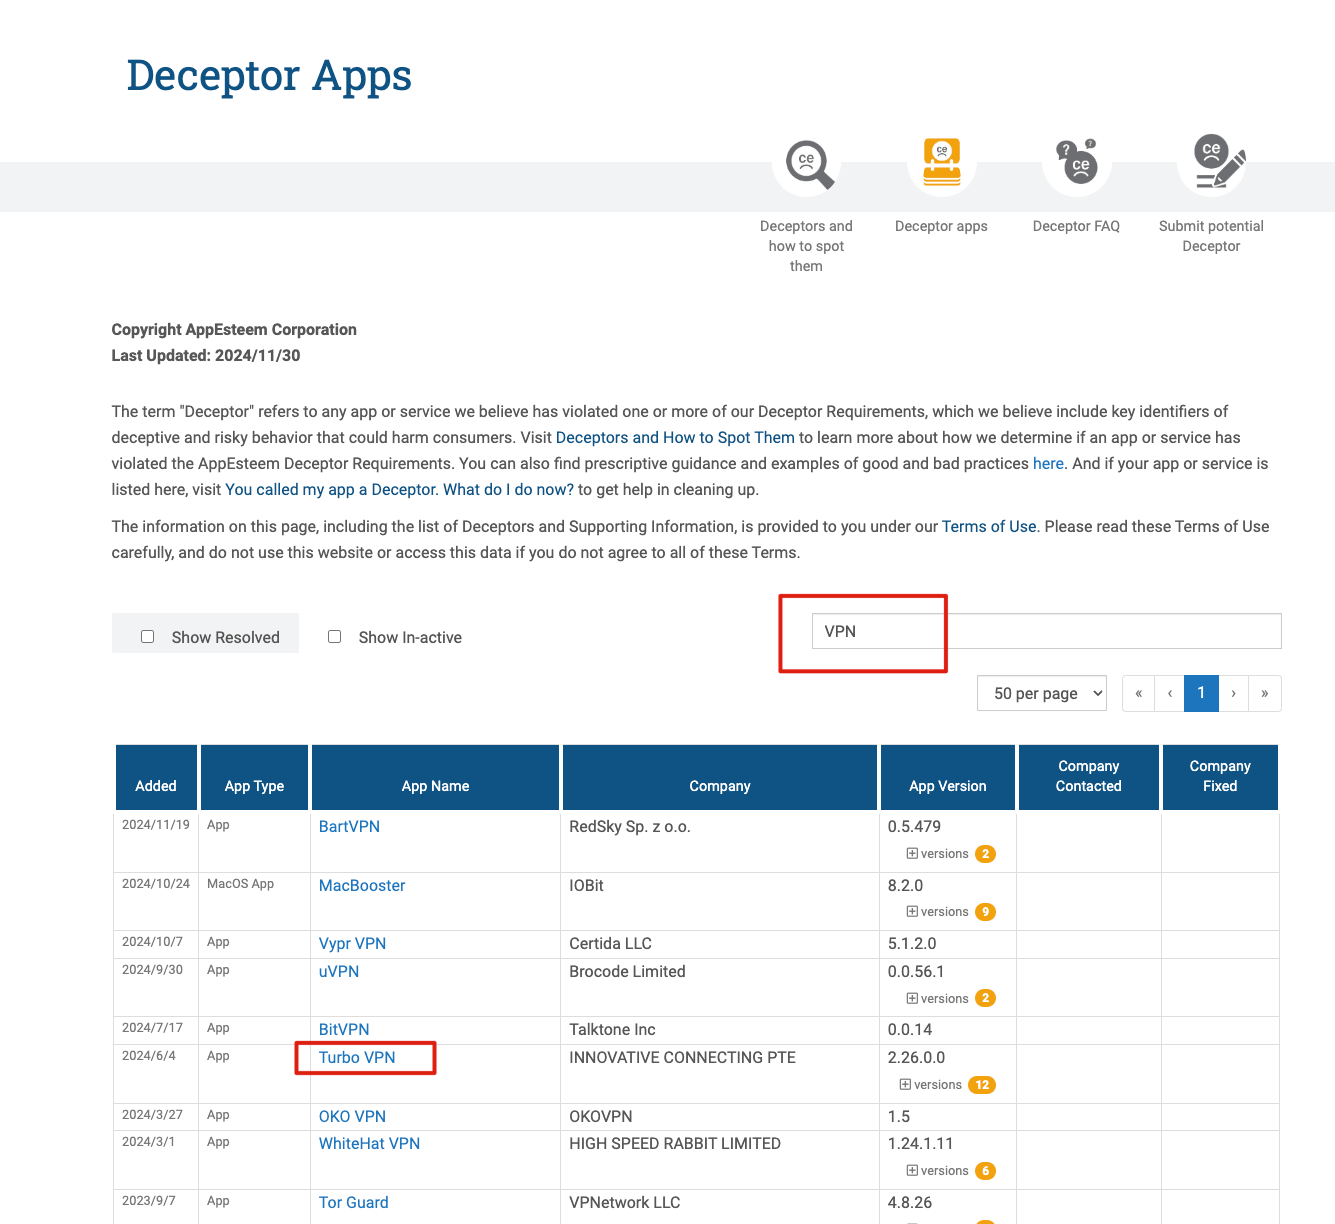The height and width of the screenshot is (1224, 1335).
Task: Toggle the Show In-active checkbox
Action: point(335,637)
